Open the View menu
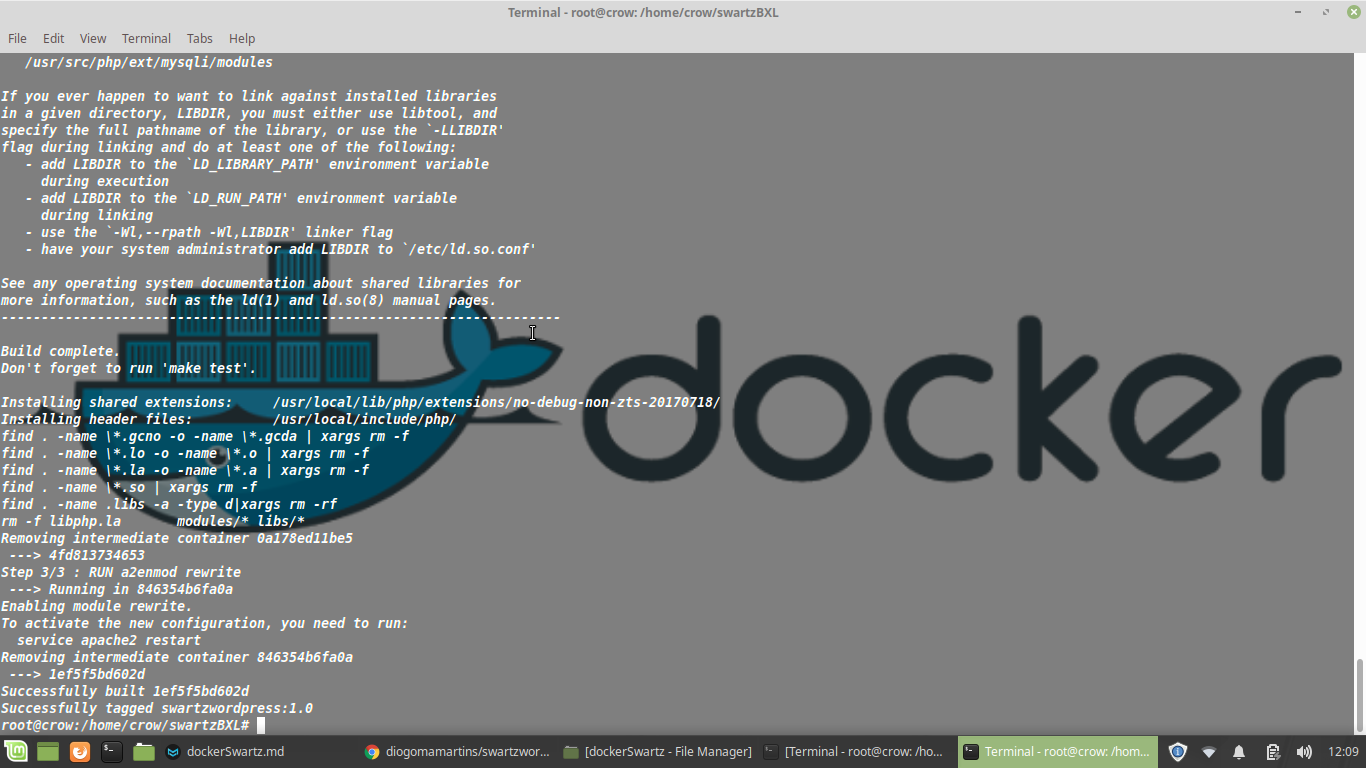Screen dimensions: 1366x768 click(93, 38)
